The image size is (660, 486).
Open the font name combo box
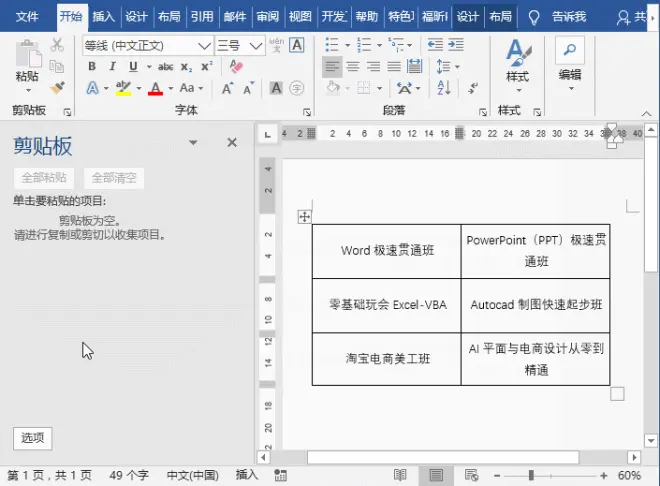pyautogui.click(x=147, y=45)
